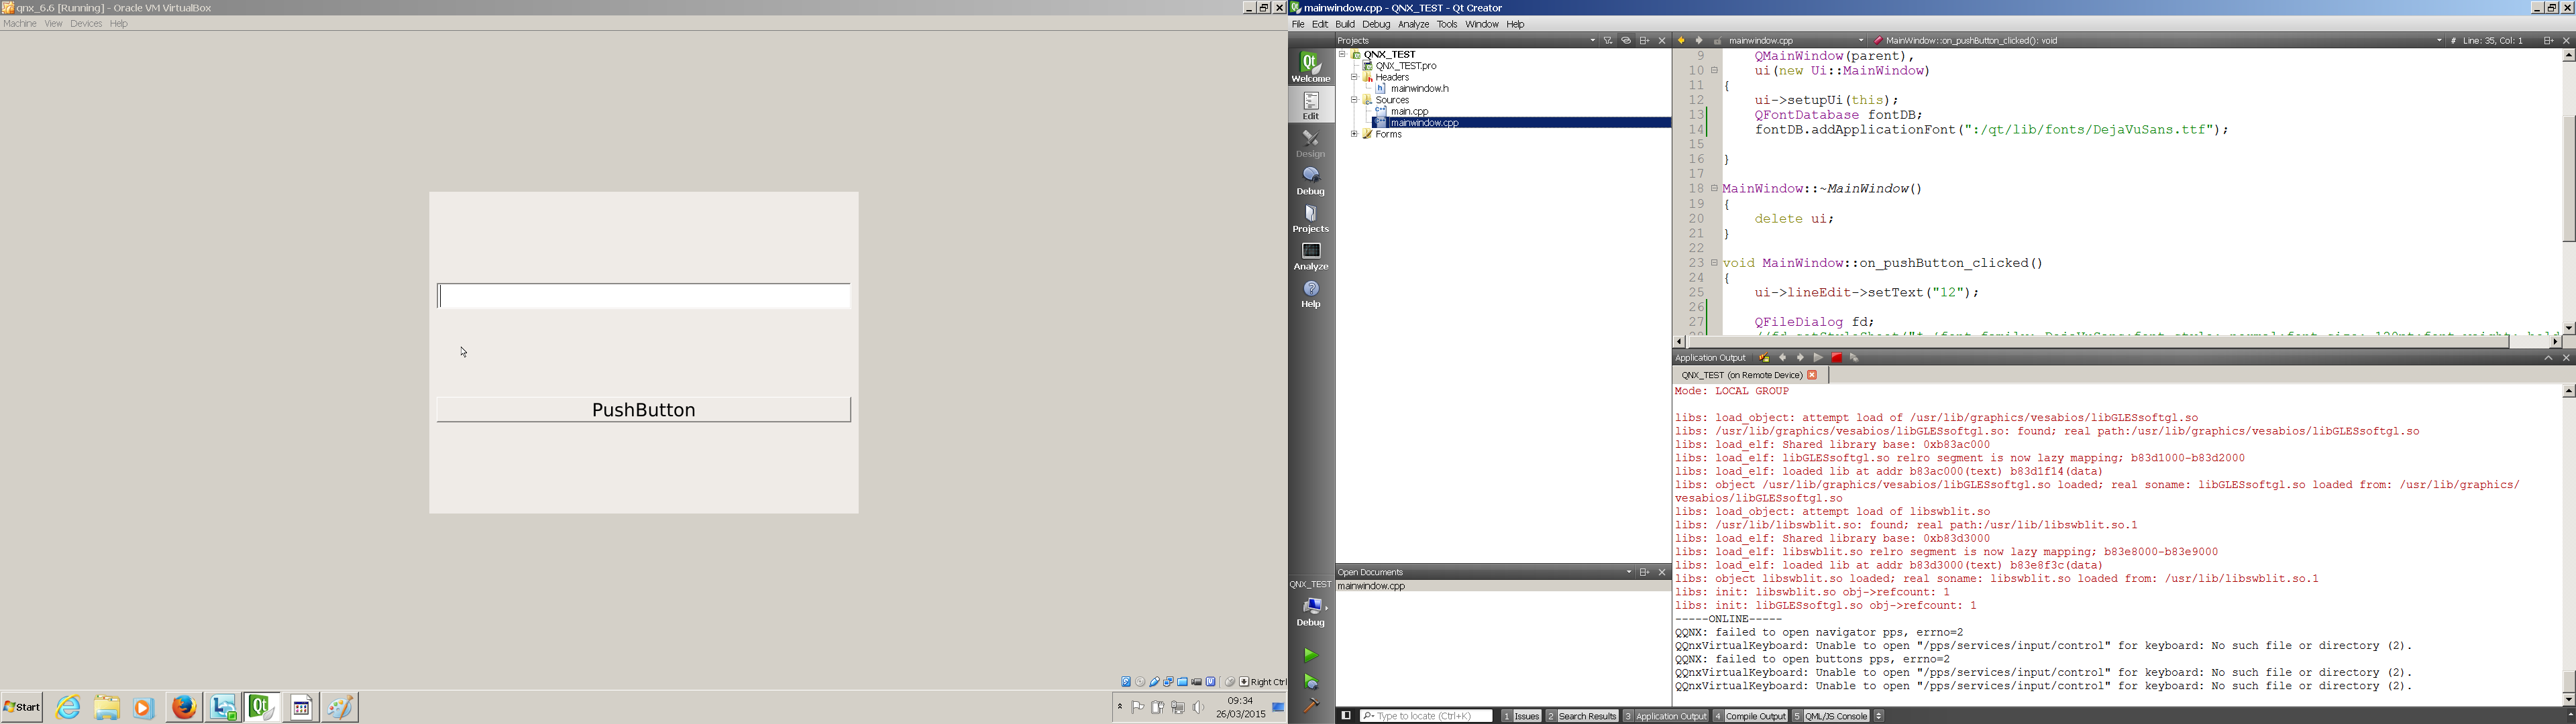
Task: Open the Issues output pane button
Action: [1521, 716]
